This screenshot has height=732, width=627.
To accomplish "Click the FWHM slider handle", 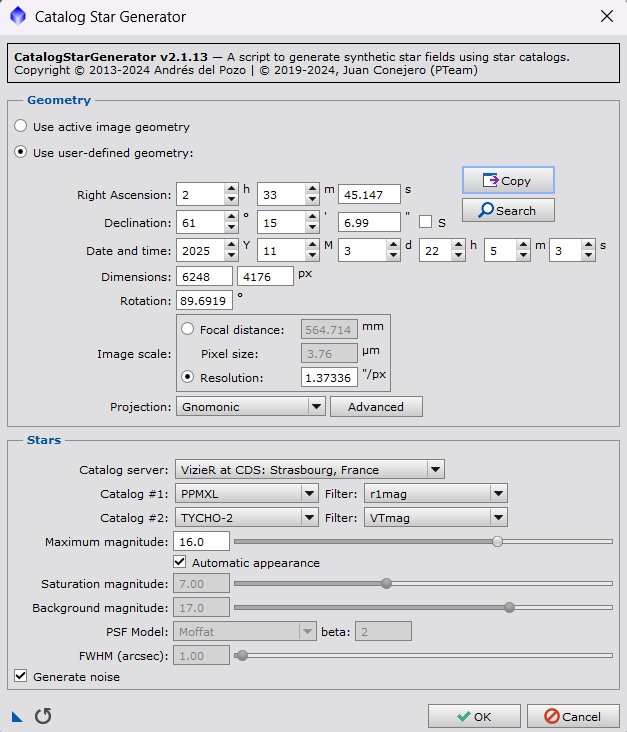I will (242, 655).
